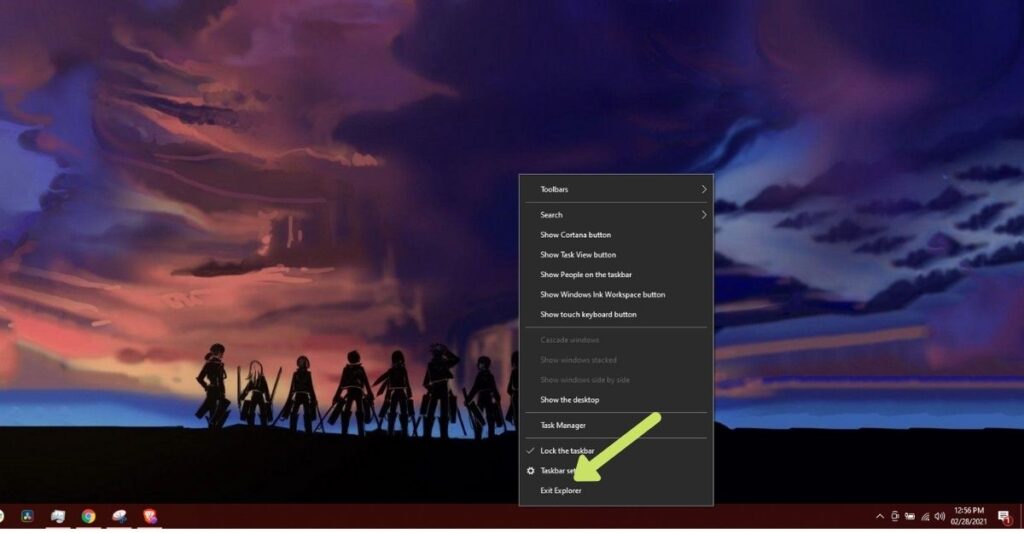Toggle Show Cortana button
This screenshot has height=533, width=1024.
[616, 234]
